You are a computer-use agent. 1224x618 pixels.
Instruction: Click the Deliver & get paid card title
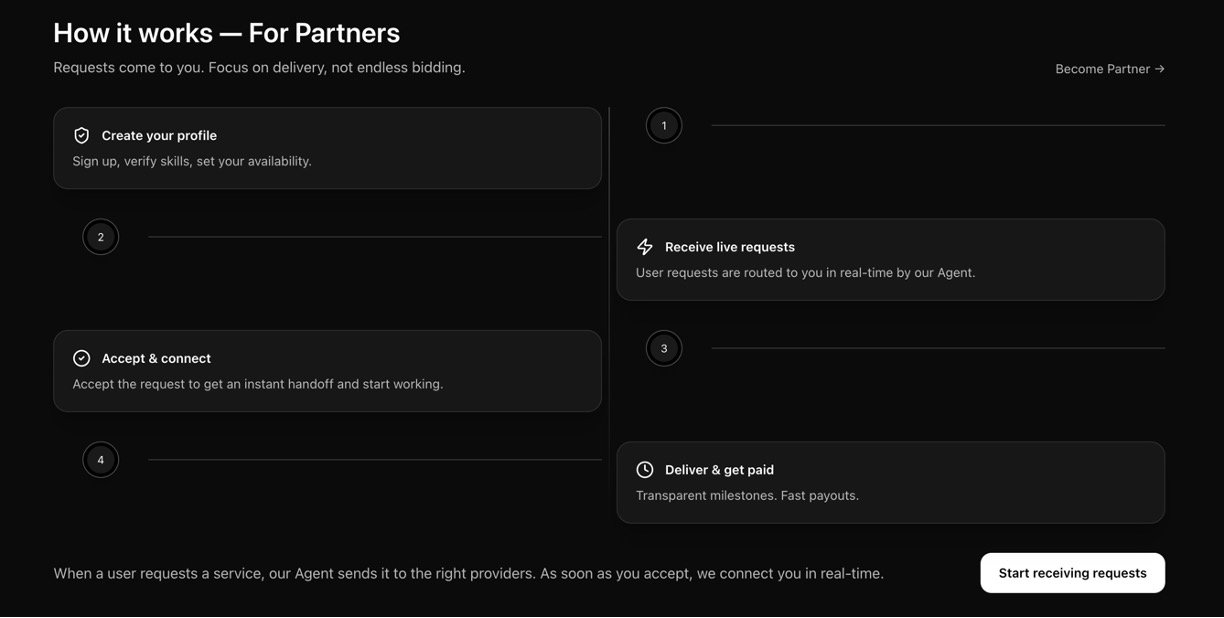pos(719,470)
